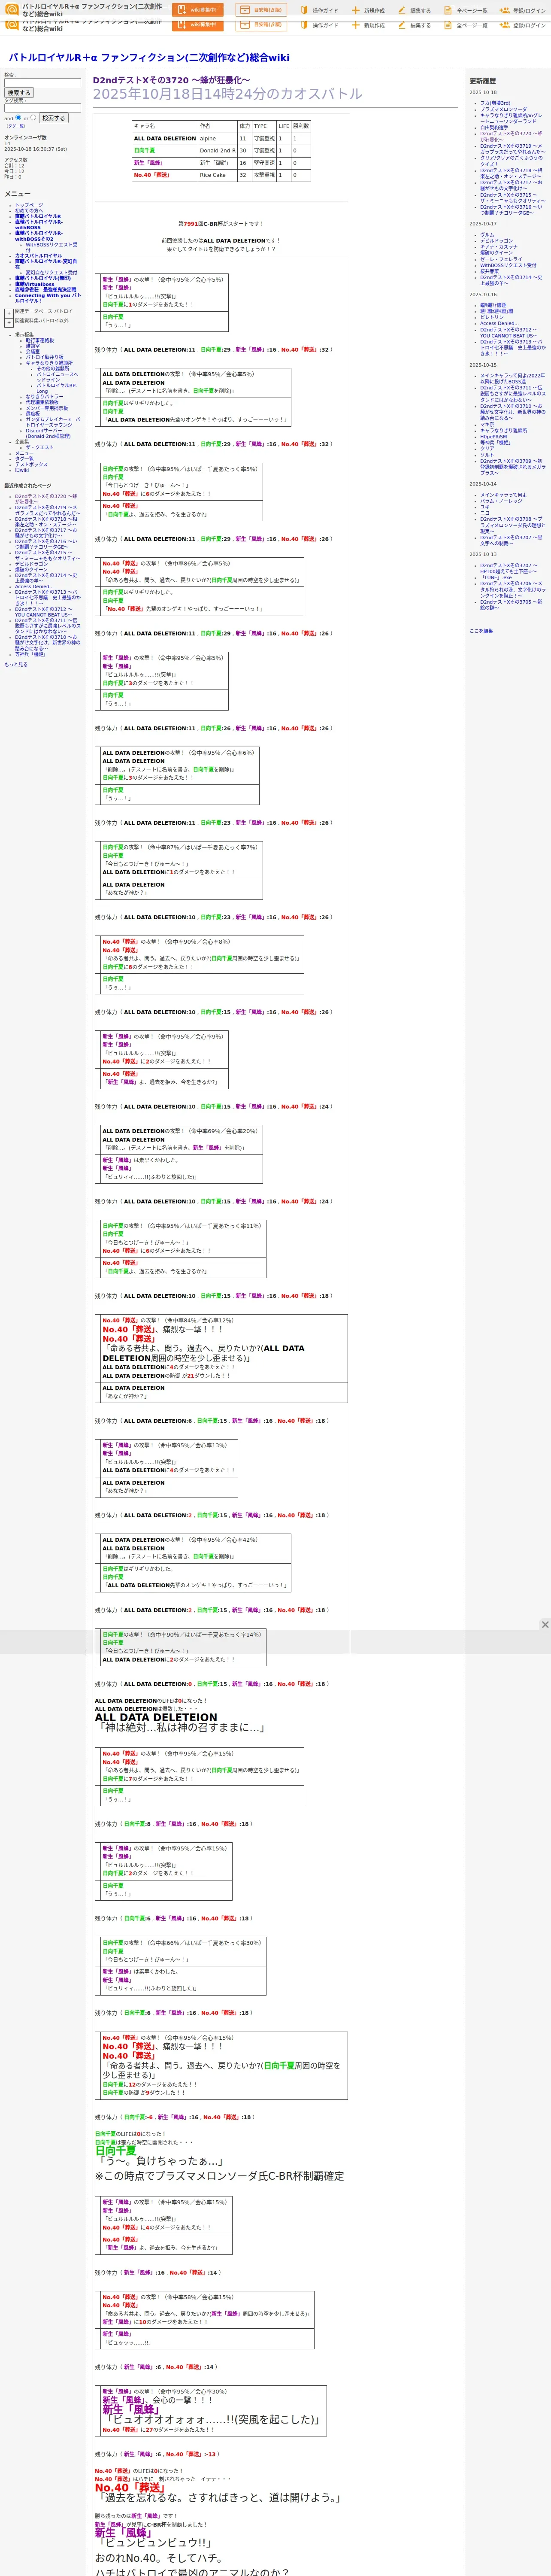This screenshot has width=551, height=2576.
Task: Open フカ(崩壊3rd) in 更新履歴
Action: pos(495,103)
